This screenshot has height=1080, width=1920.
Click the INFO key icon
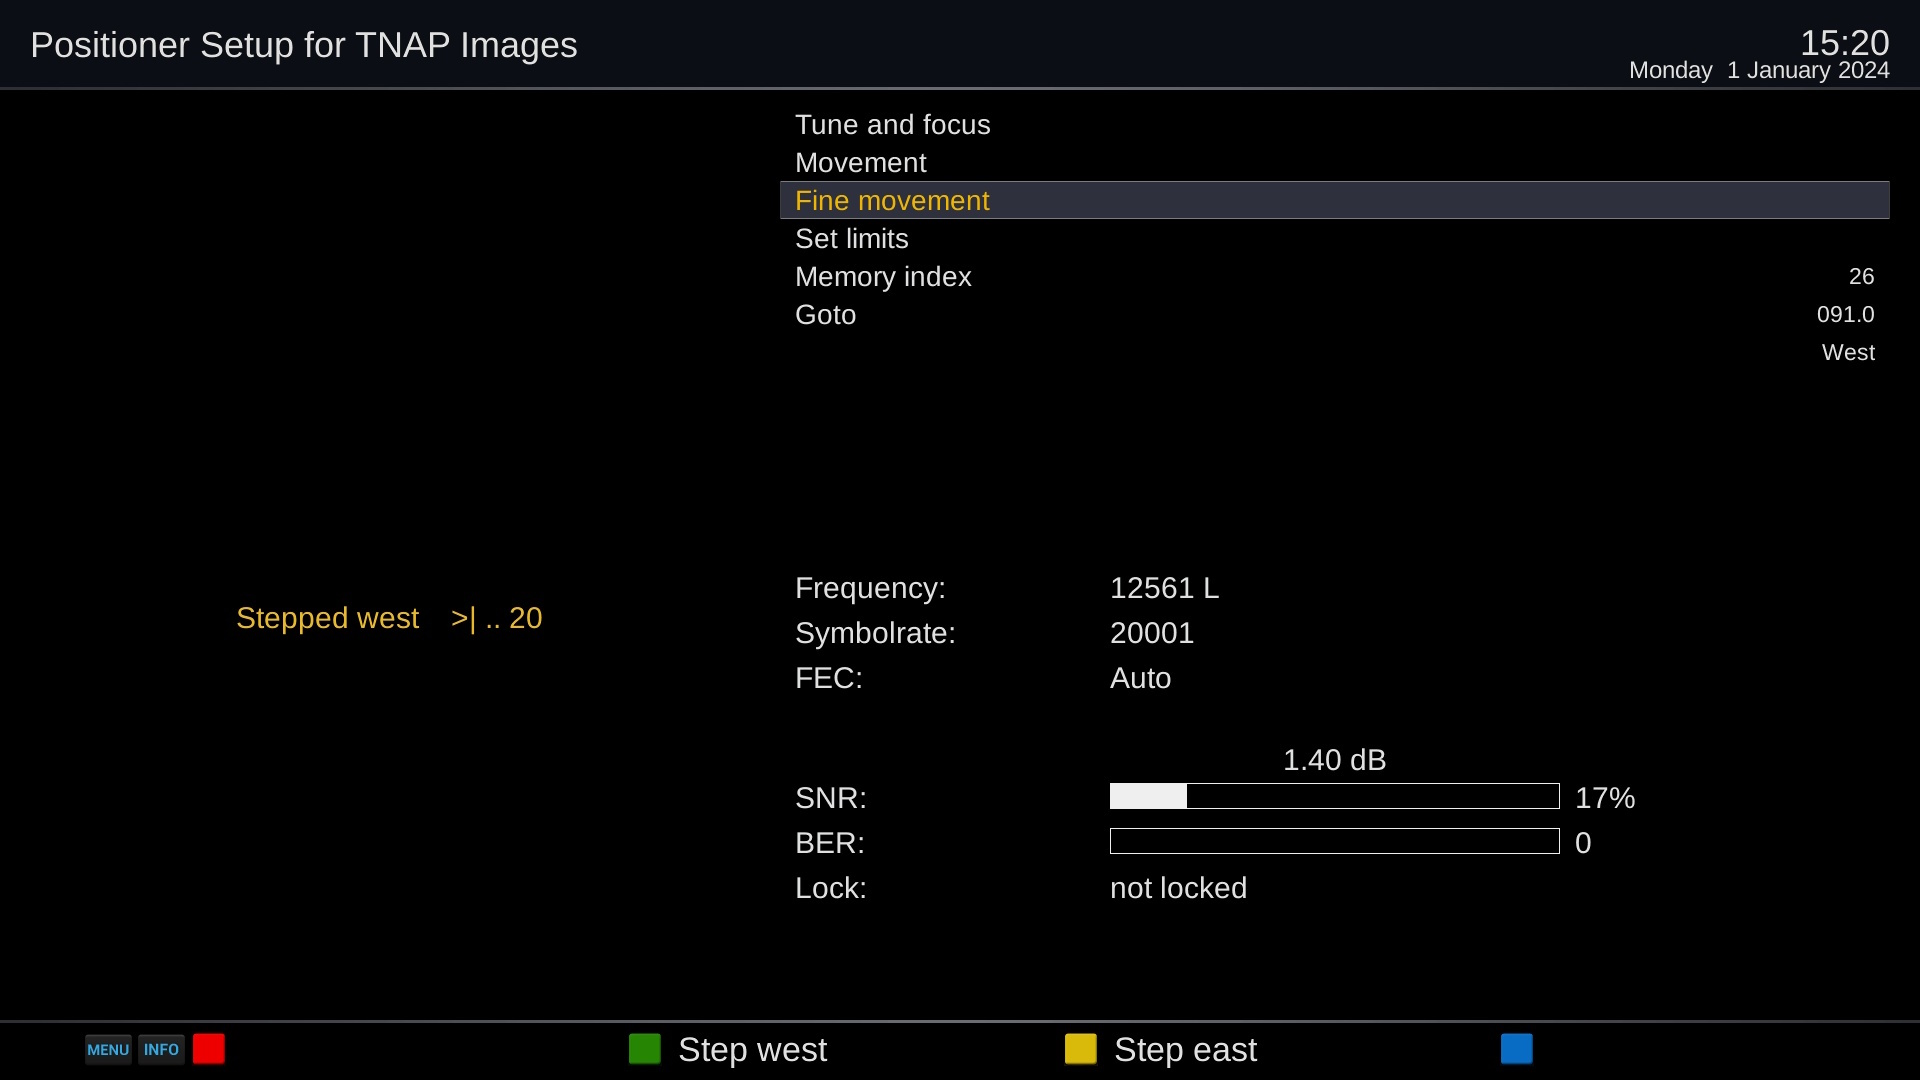[x=161, y=1049]
